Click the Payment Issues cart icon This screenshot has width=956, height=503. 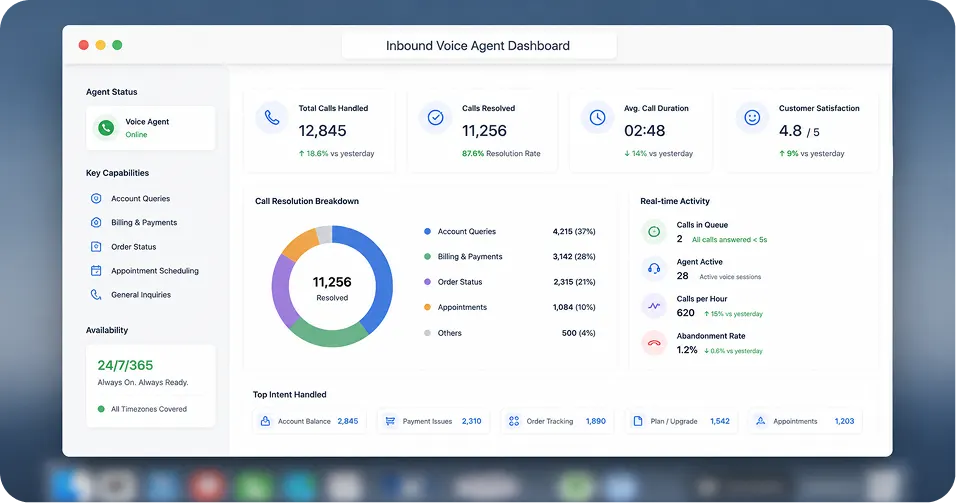pyautogui.click(x=390, y=421)
